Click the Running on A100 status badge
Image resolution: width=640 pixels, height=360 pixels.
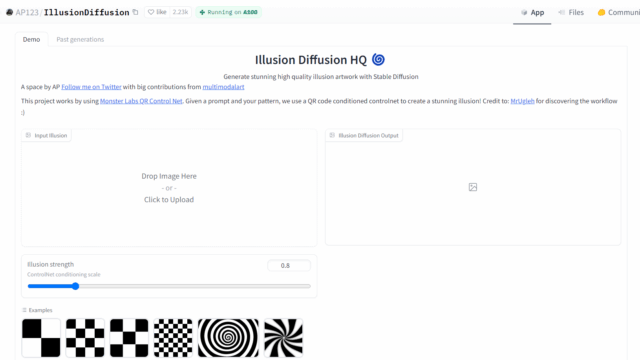(229, 12)
